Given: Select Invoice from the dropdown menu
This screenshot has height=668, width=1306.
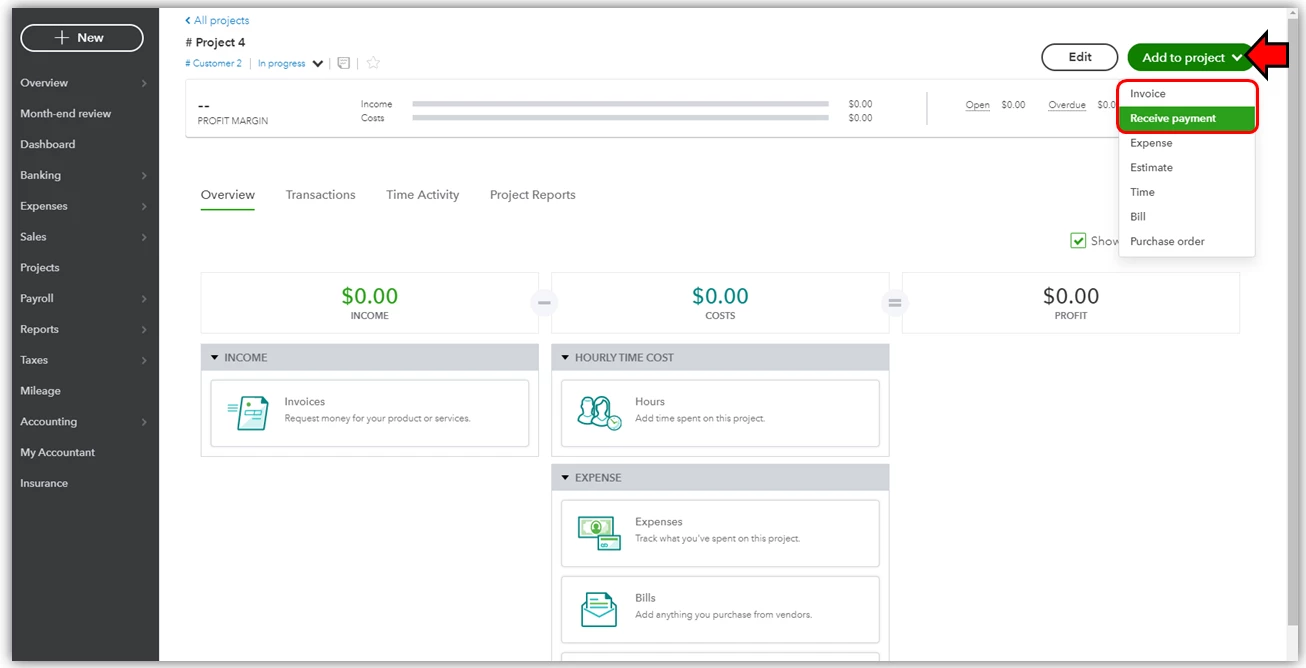Looking at the screenshot, I should 1186,94.
